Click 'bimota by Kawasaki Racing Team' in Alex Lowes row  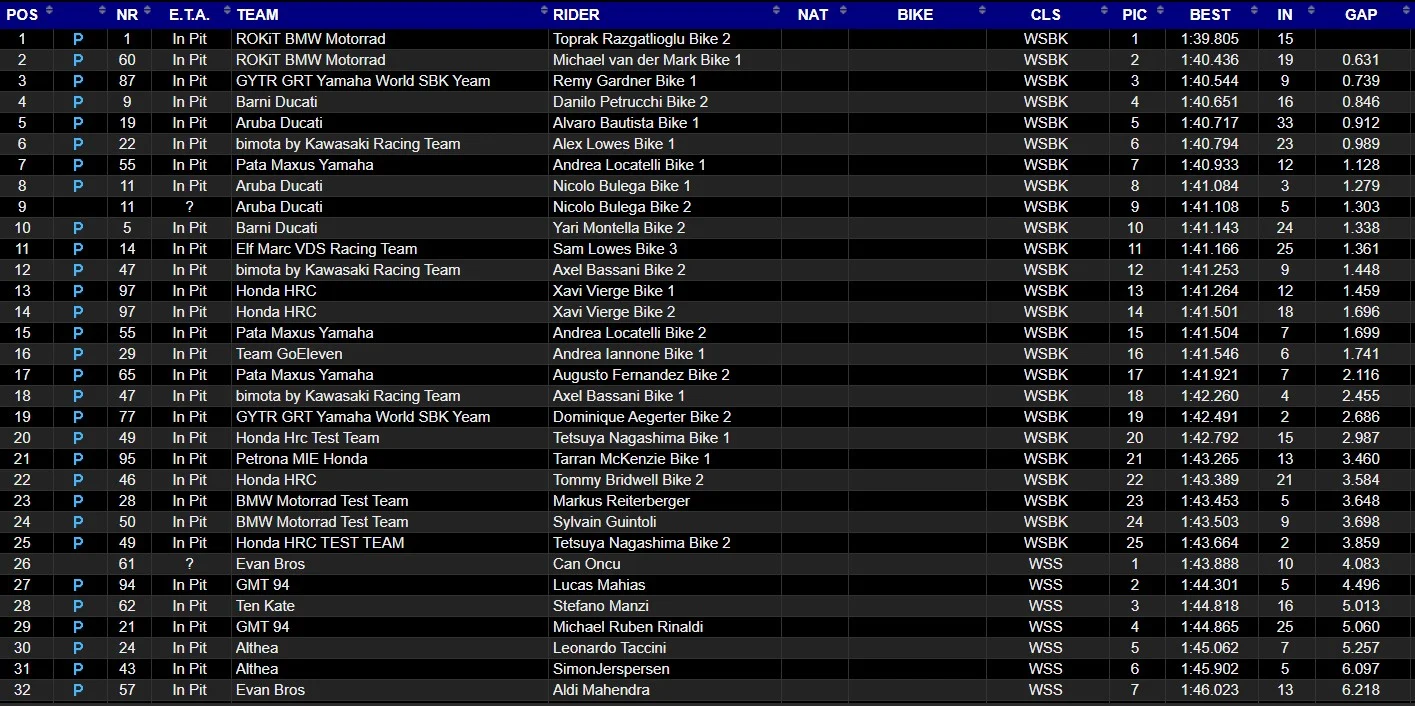coord(348,144)
